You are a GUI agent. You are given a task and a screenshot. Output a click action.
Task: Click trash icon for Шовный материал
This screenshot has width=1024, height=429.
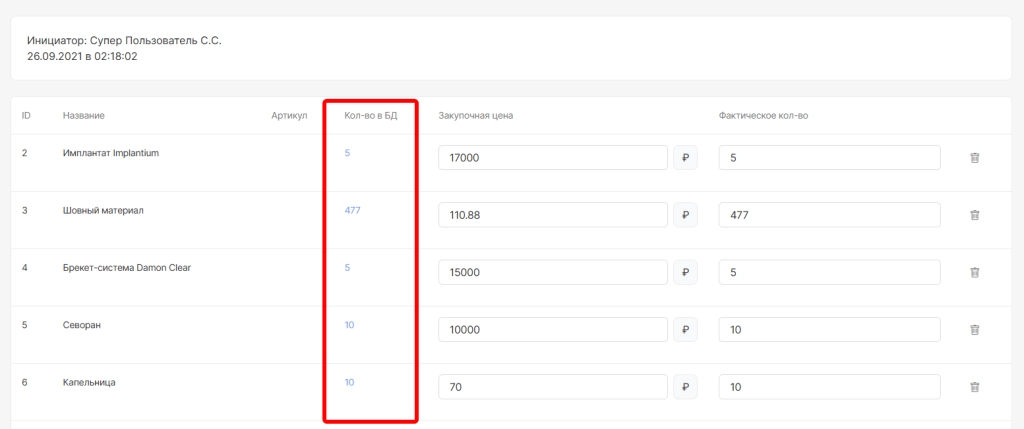(x=974, y=215)
